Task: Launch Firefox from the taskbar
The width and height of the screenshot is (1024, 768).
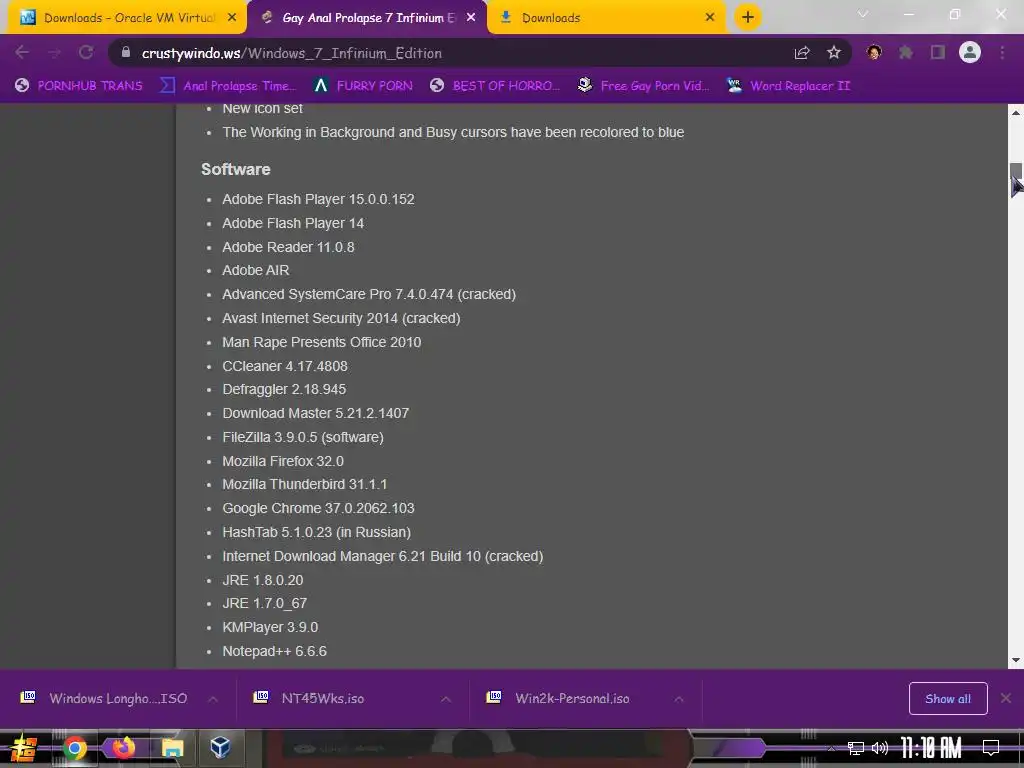Action: 123,748
